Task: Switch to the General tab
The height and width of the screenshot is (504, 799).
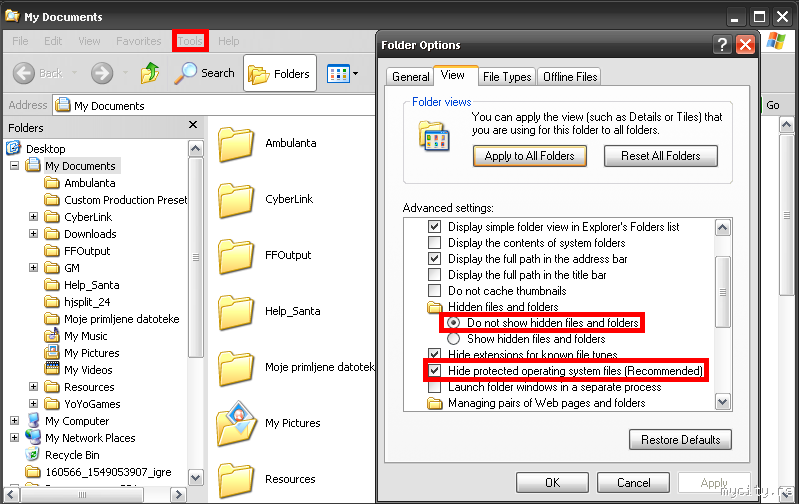Action: (x=410, y=76)
